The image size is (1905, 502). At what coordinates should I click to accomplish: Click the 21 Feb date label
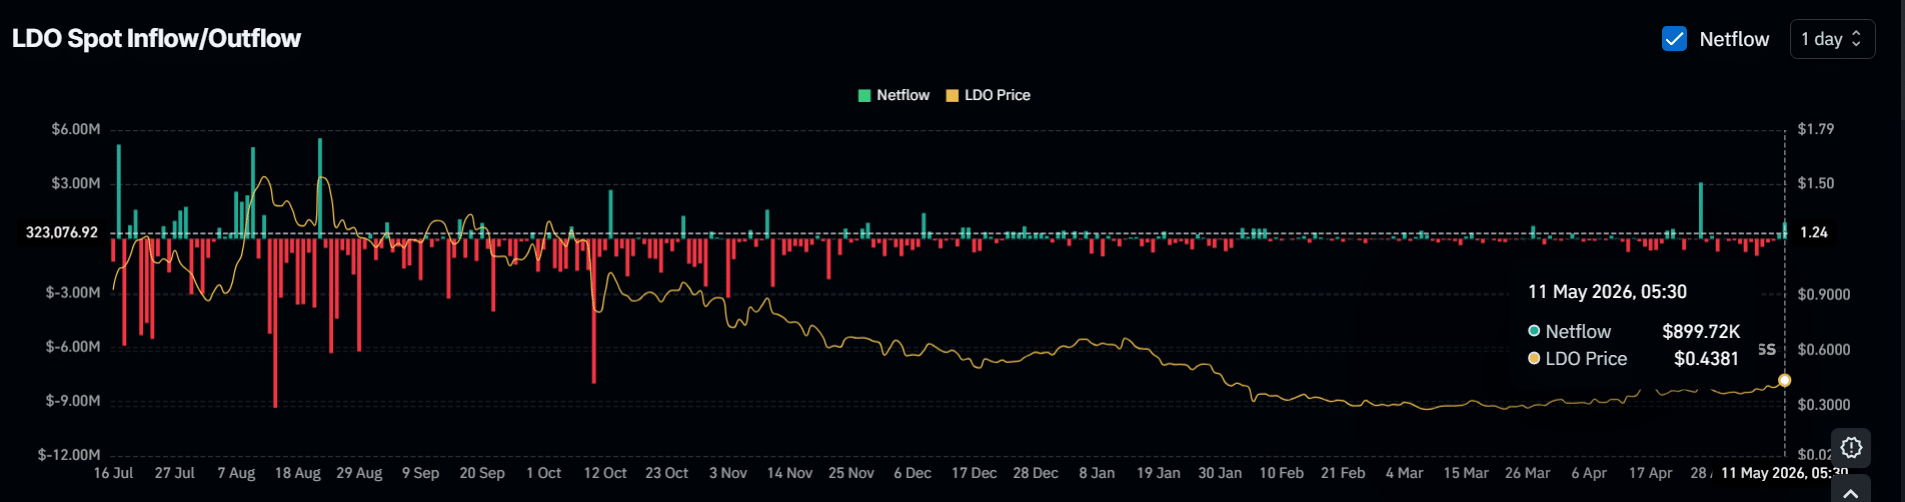pyautogui.click(x=1343, y=473)
